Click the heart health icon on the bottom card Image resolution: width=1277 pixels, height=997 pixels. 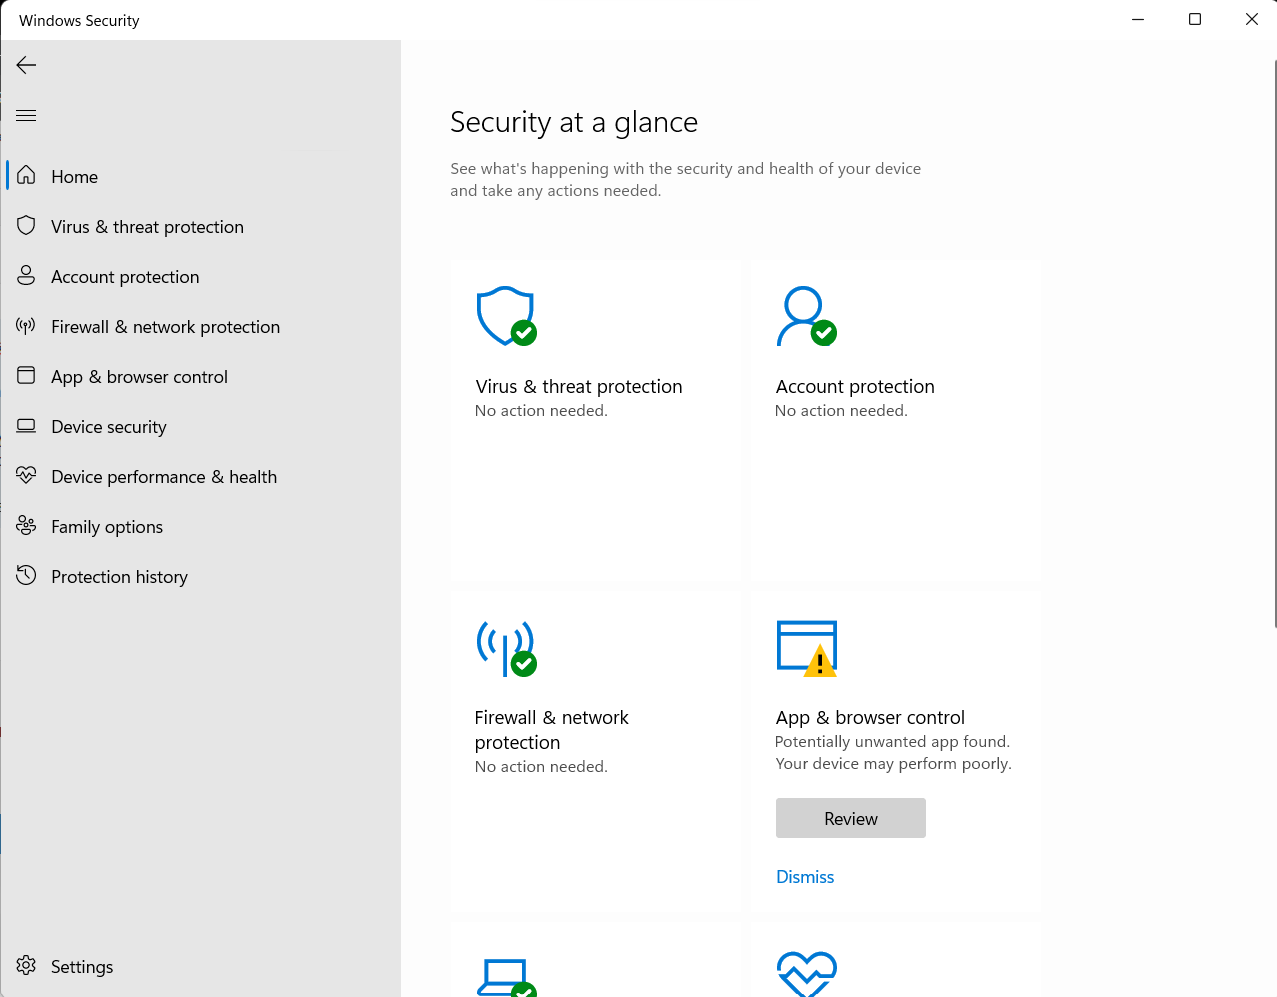pyautogui.click(x=807, y=974)
